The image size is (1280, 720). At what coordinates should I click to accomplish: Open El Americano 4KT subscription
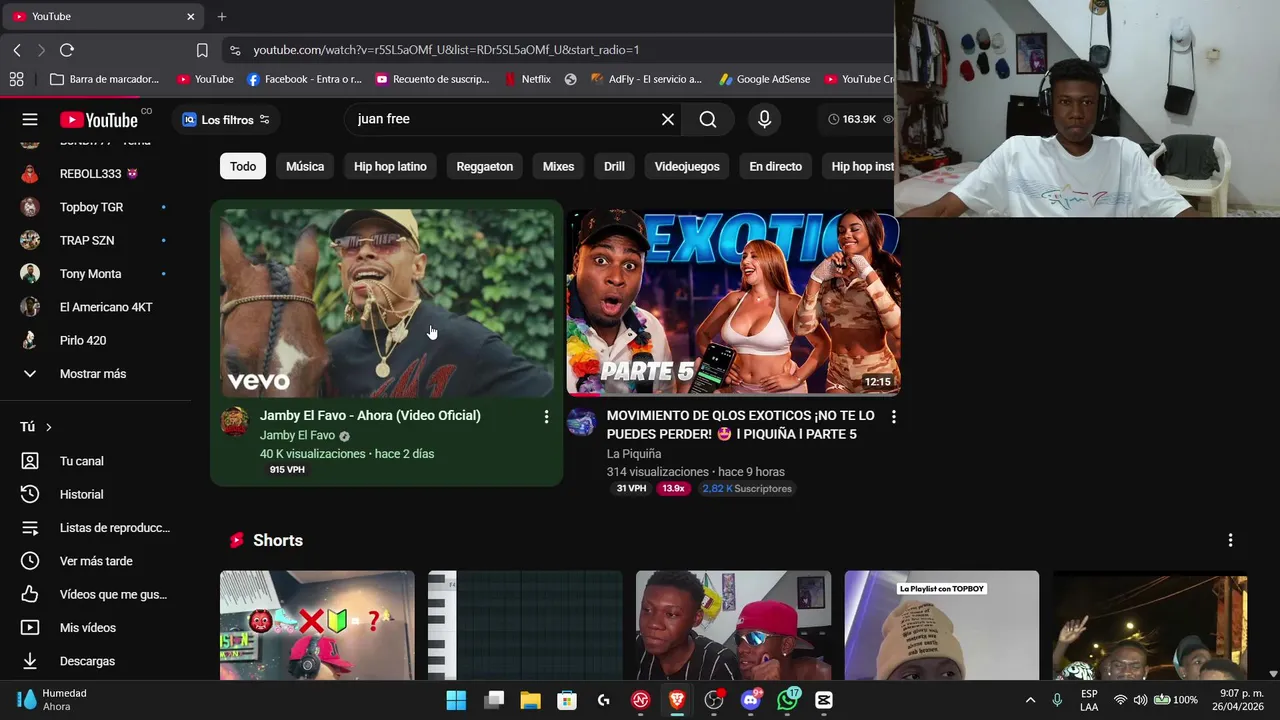click(95, 307)
